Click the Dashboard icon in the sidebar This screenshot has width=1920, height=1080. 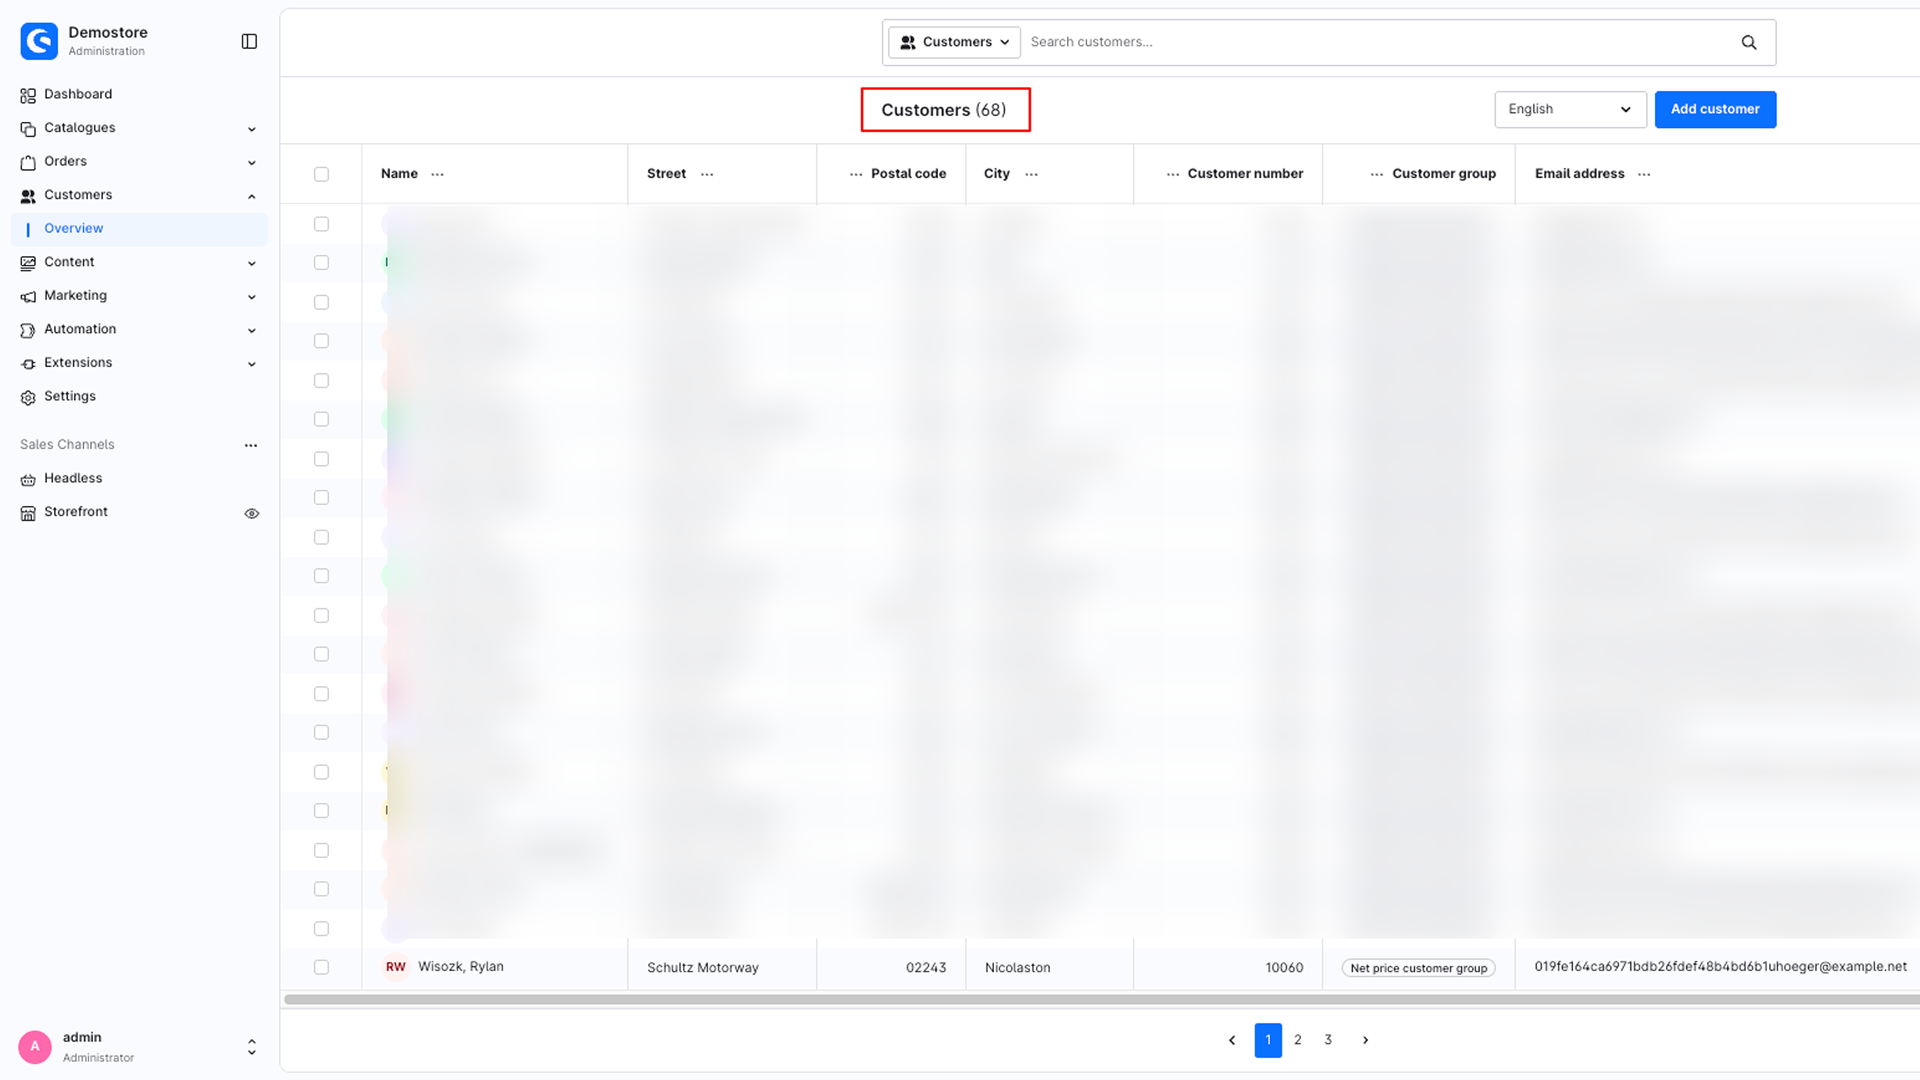[x=28, y=95]
